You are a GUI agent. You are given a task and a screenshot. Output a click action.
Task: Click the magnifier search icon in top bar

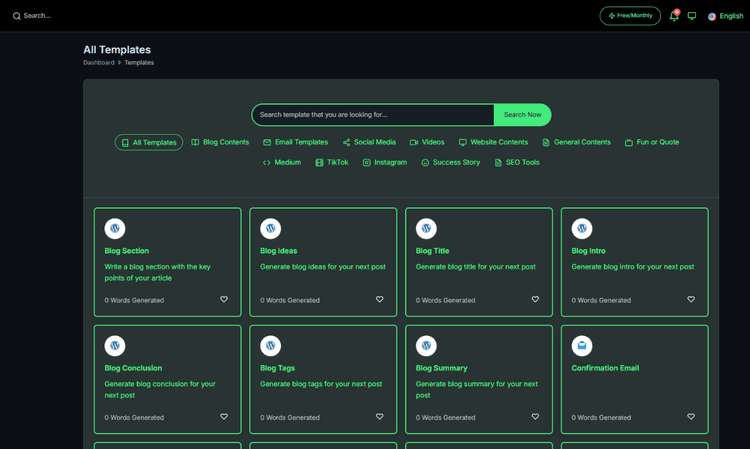17,16
